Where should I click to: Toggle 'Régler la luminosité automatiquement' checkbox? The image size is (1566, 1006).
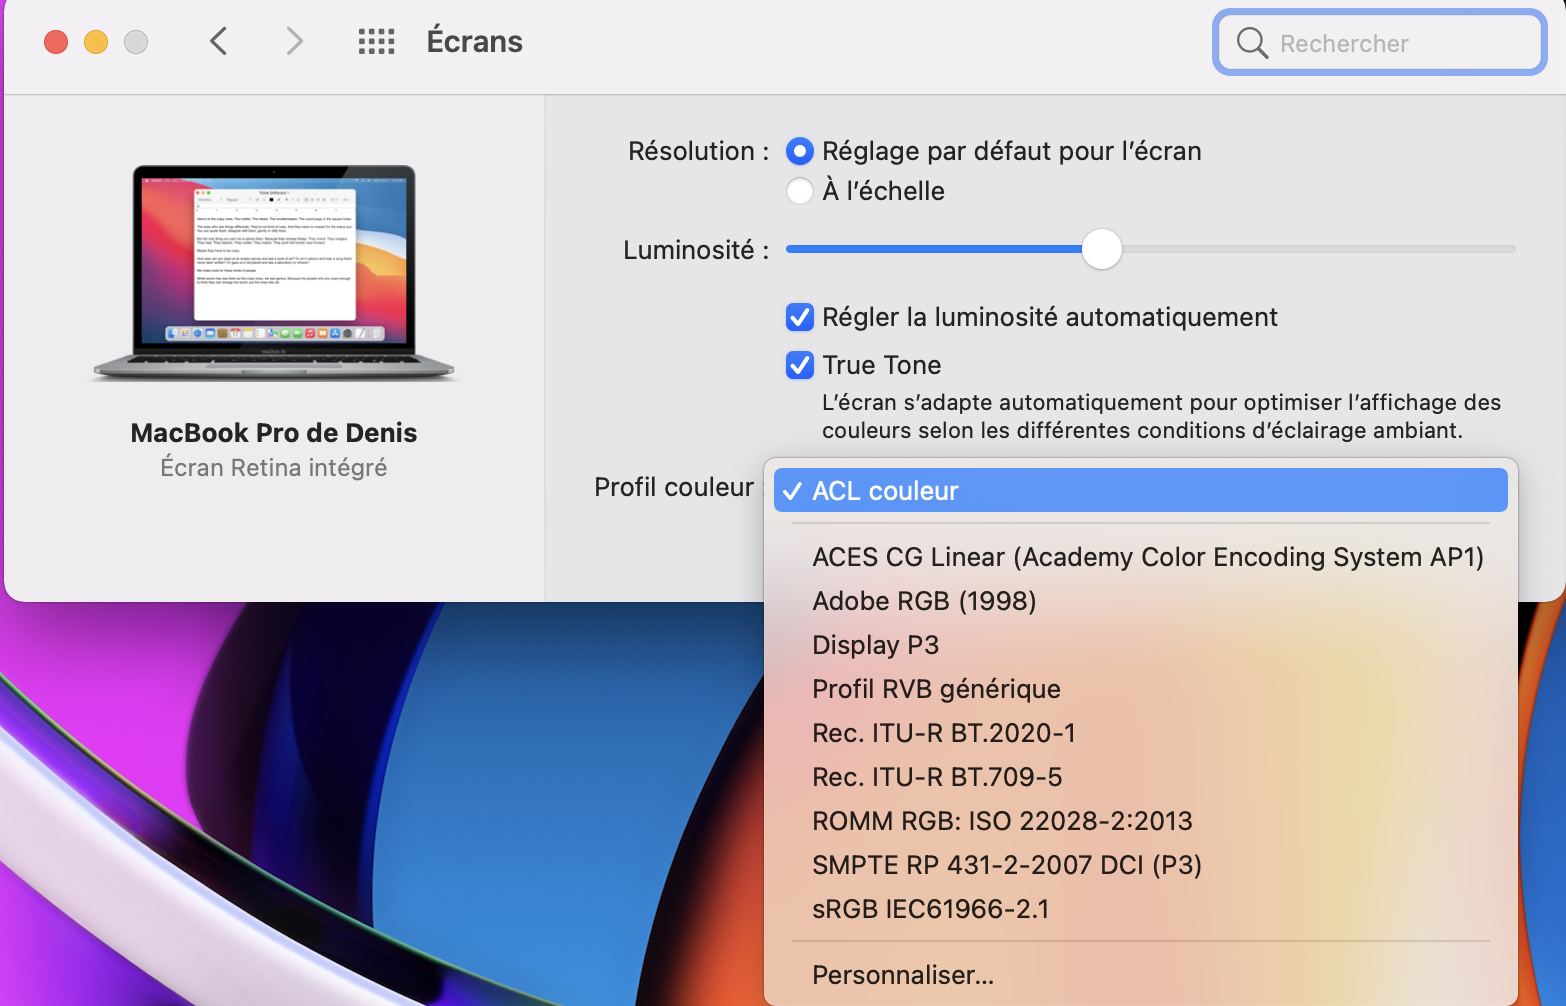click(800, 317)
